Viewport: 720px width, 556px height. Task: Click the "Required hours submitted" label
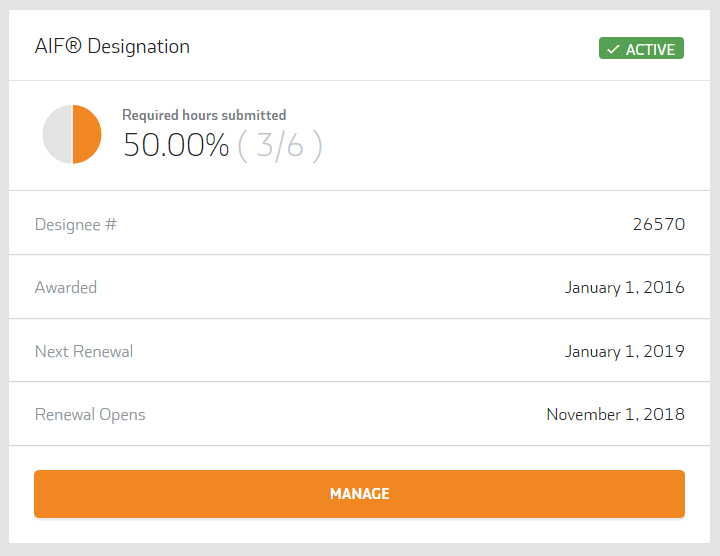click(204, 115)
